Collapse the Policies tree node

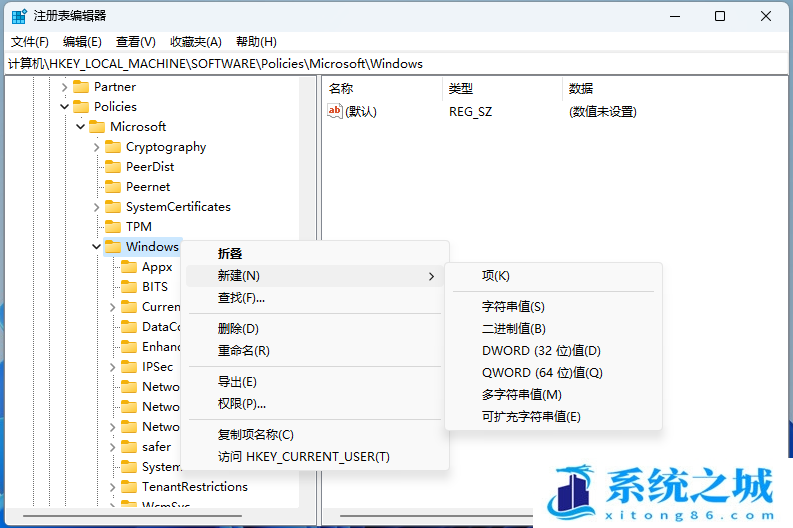pos(64,107)
